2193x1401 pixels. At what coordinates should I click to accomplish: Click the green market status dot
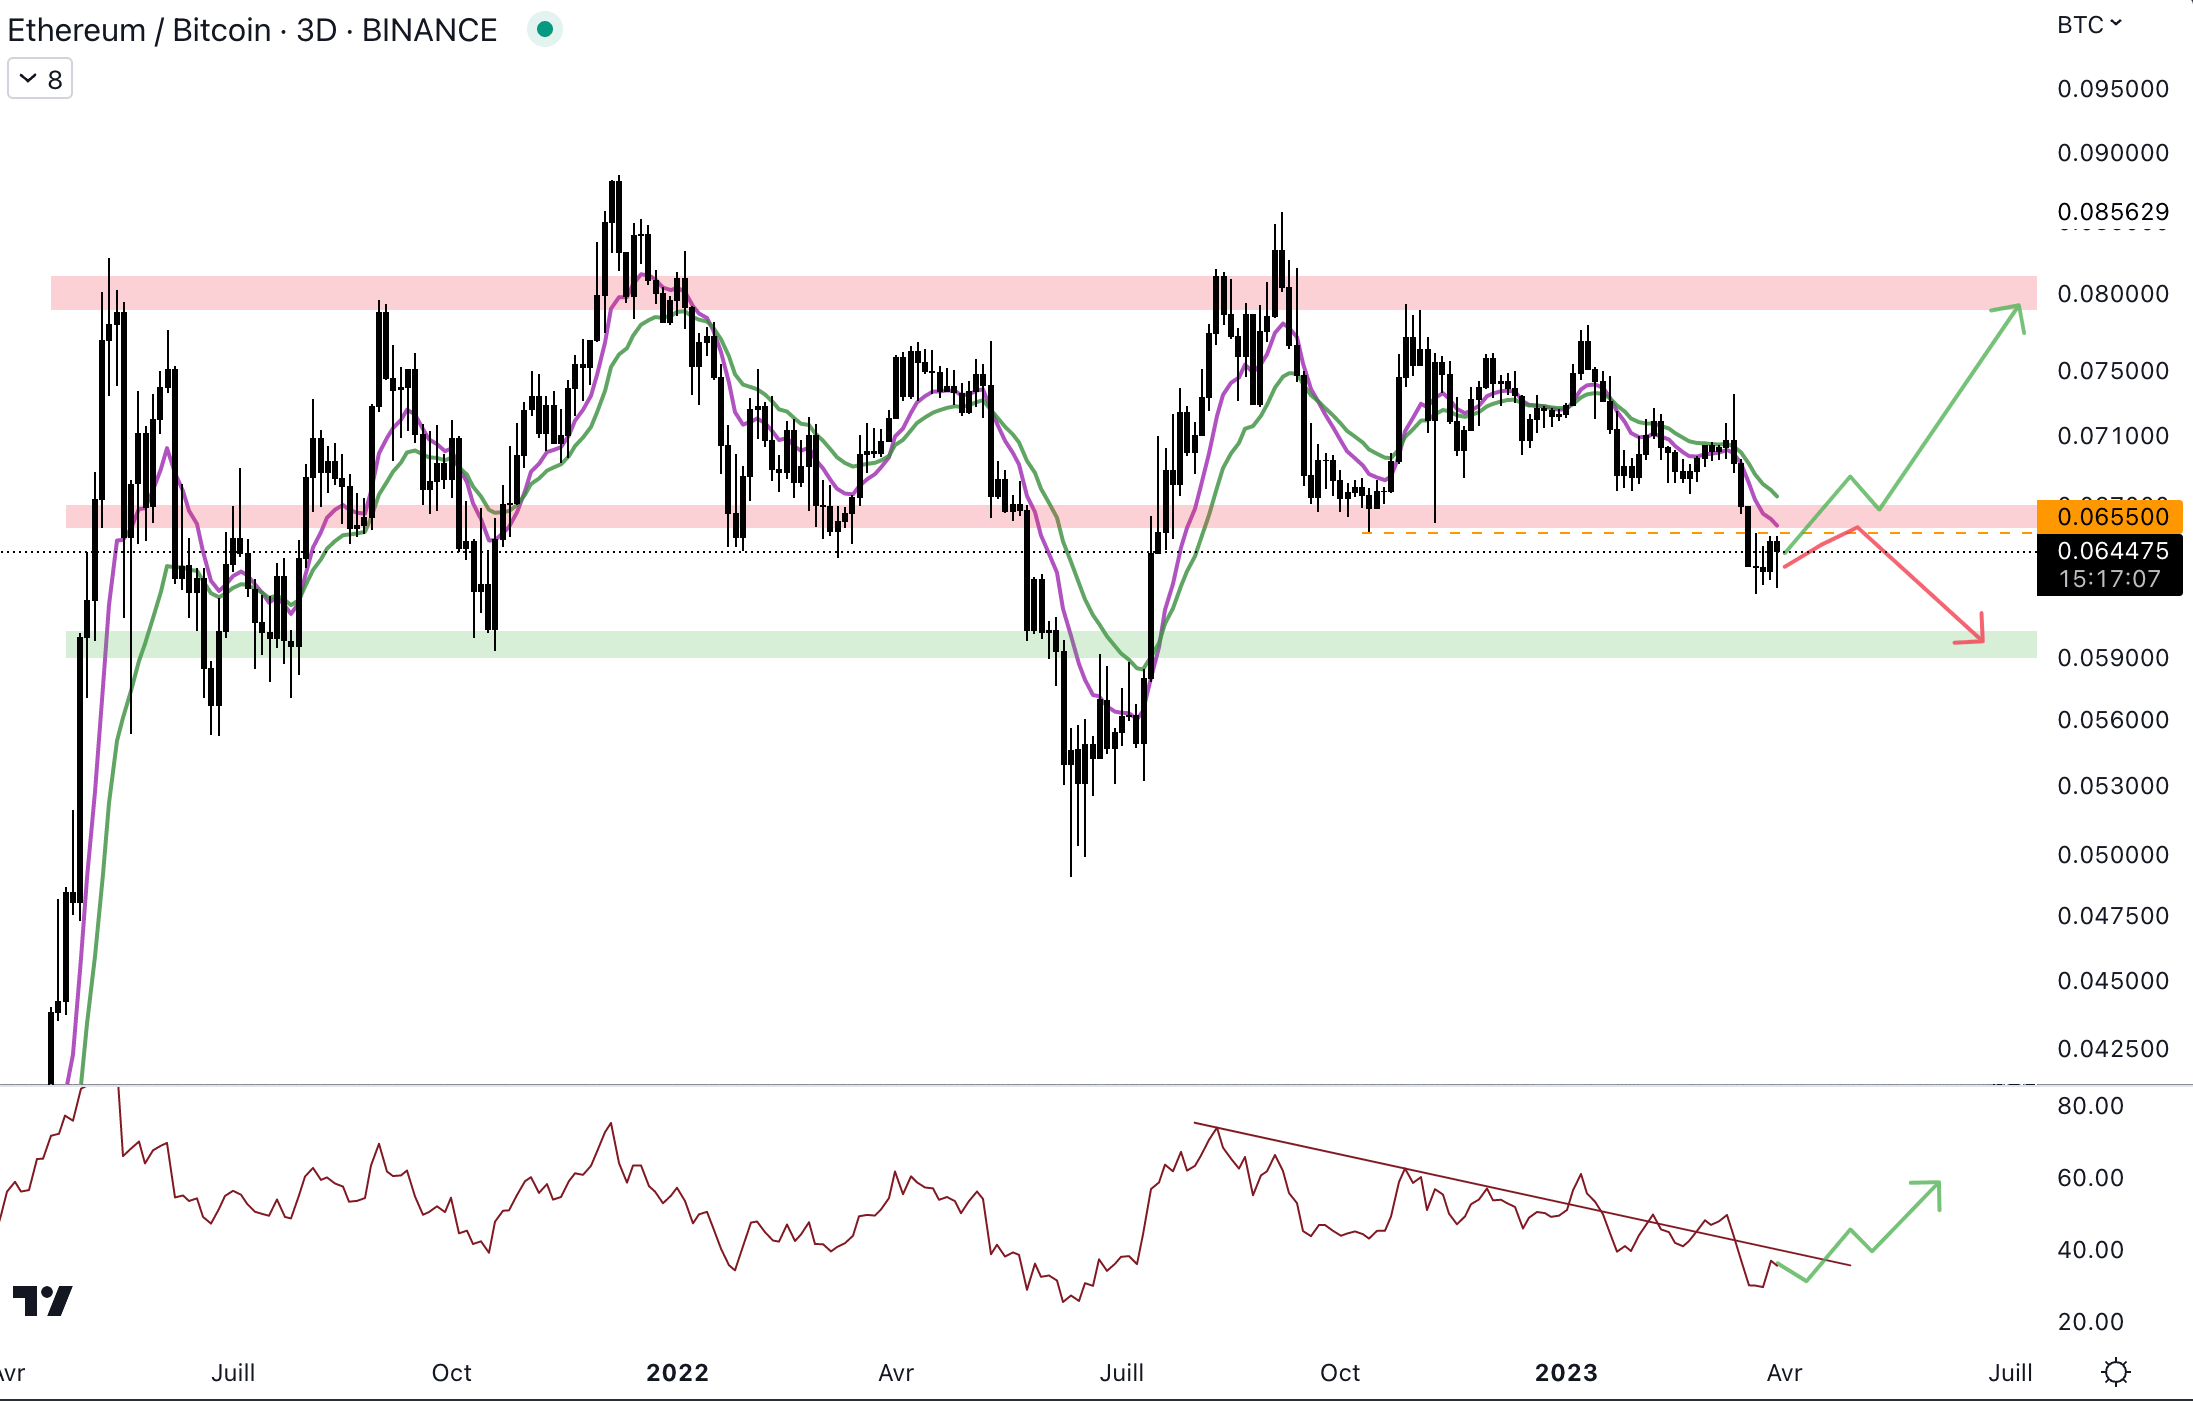tap(545, 30)
